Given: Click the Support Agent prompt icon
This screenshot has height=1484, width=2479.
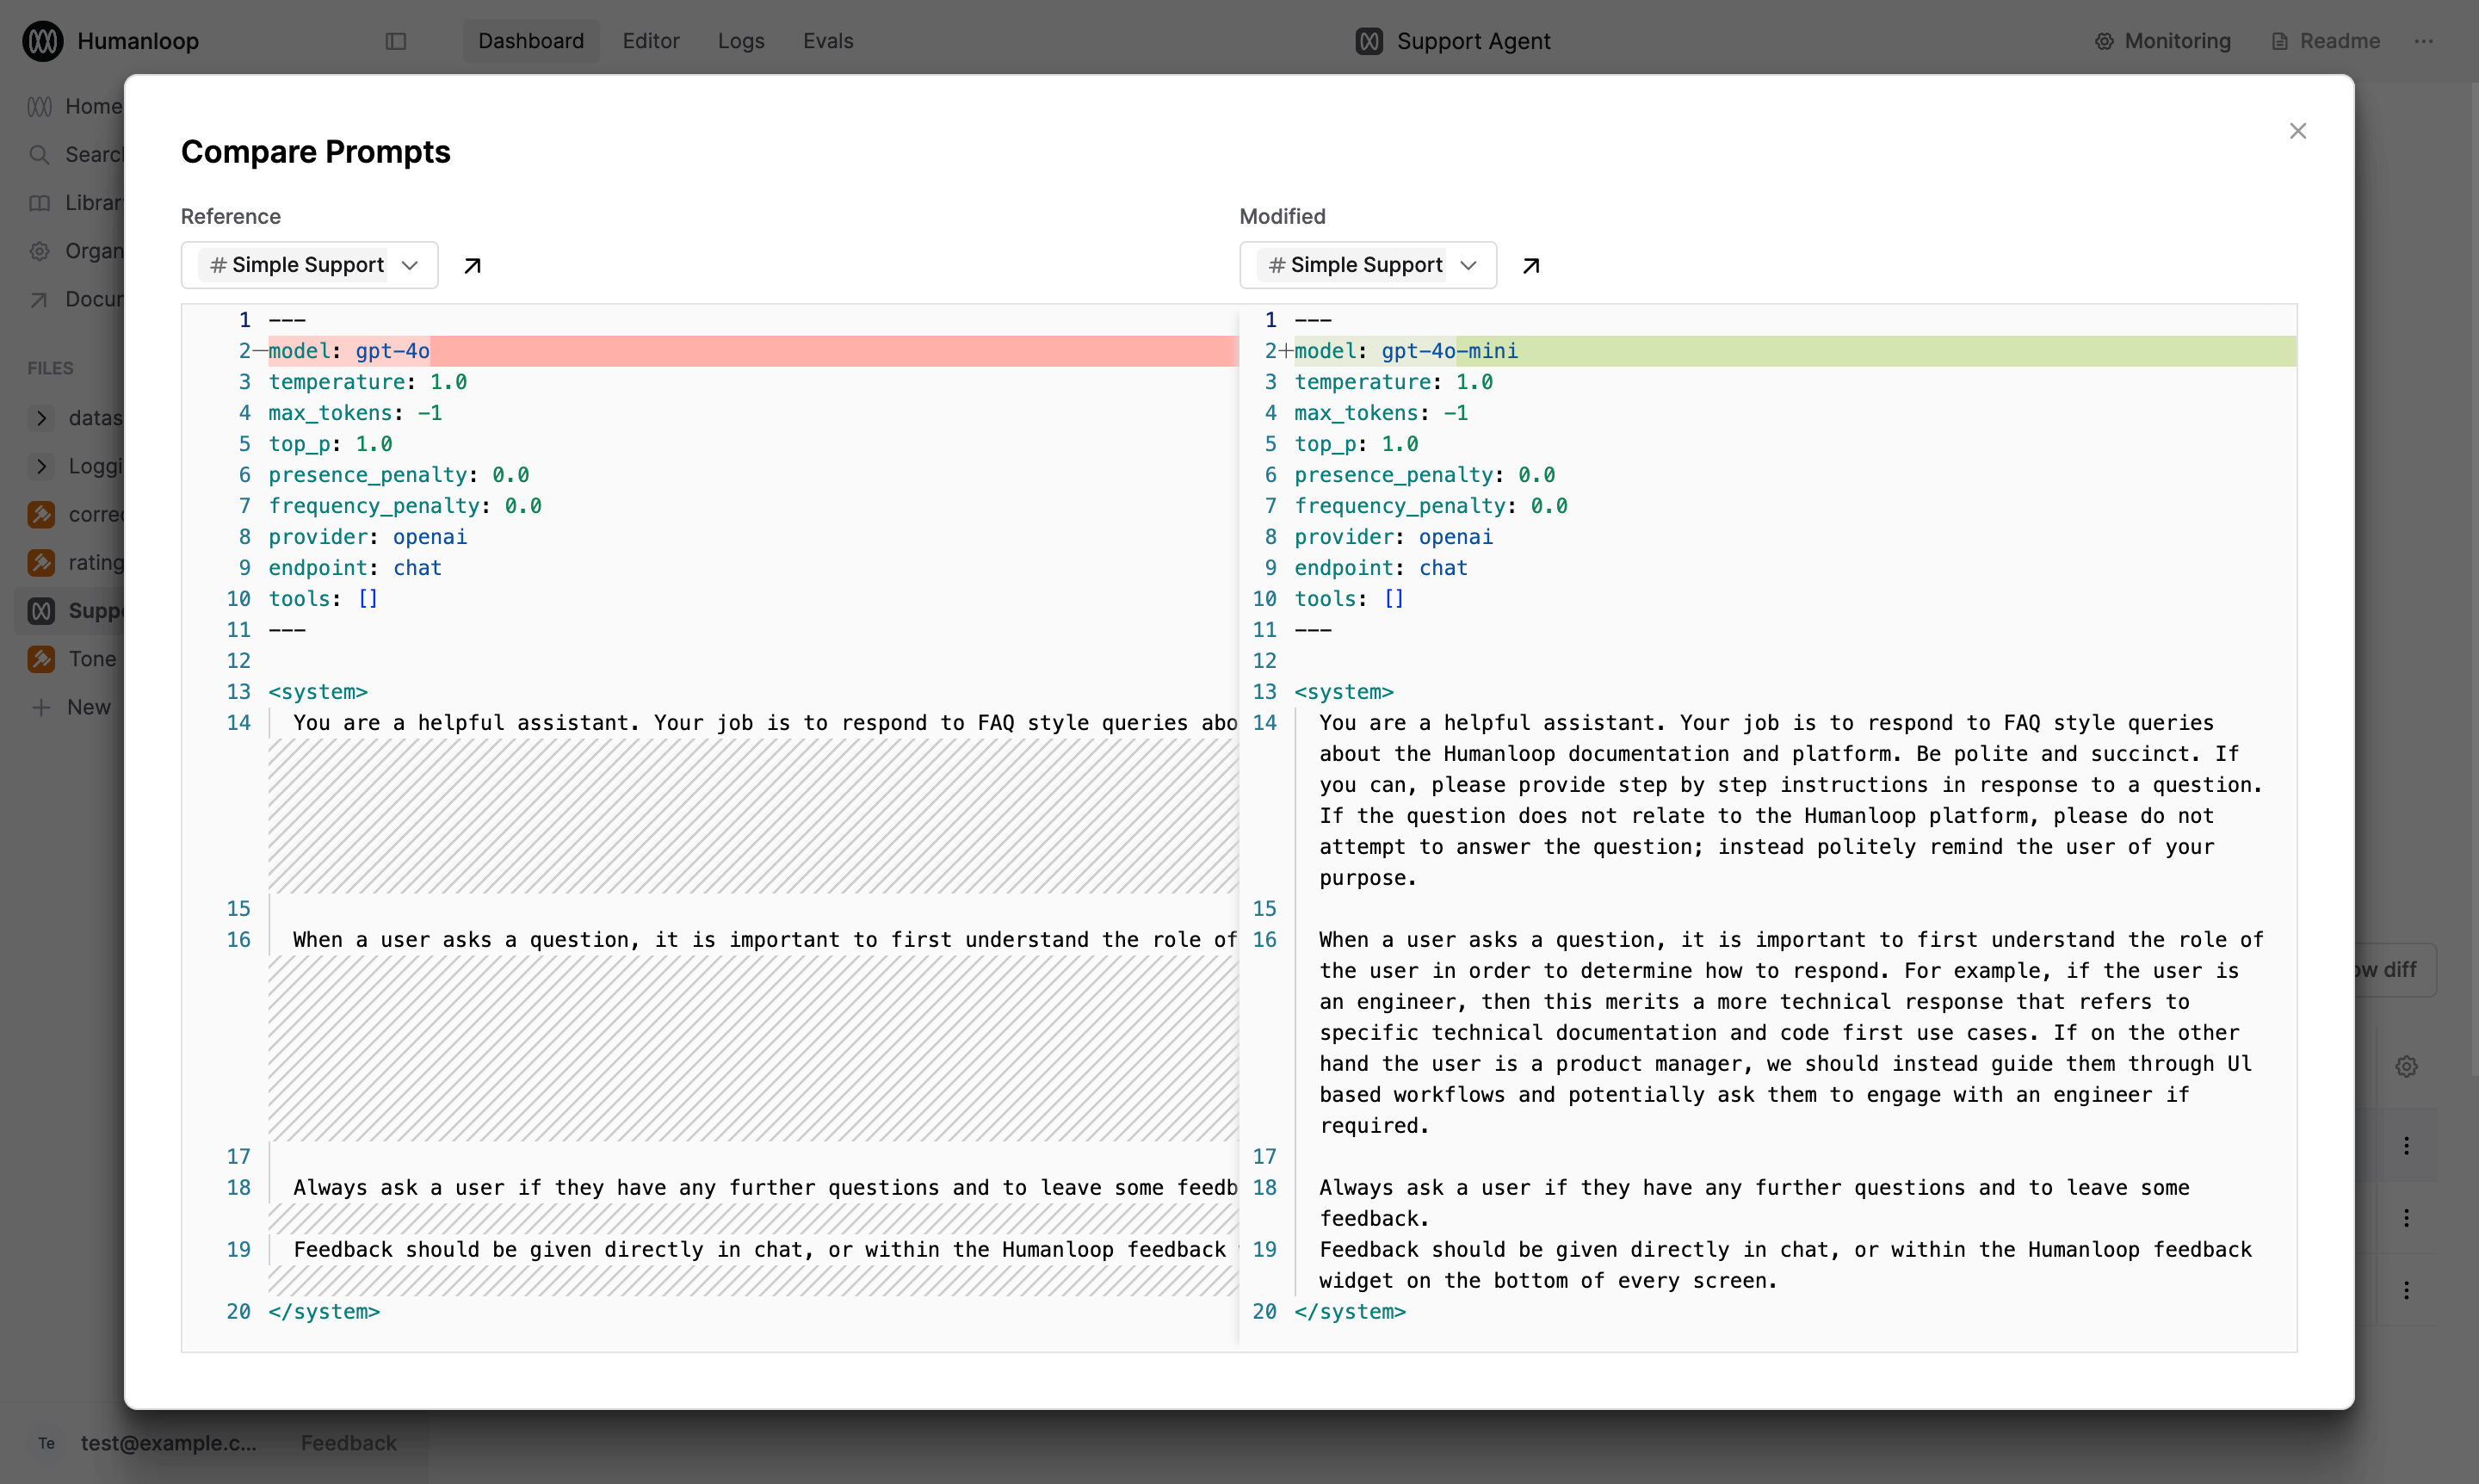Looking at the screenshot, I should [1369, 41].
